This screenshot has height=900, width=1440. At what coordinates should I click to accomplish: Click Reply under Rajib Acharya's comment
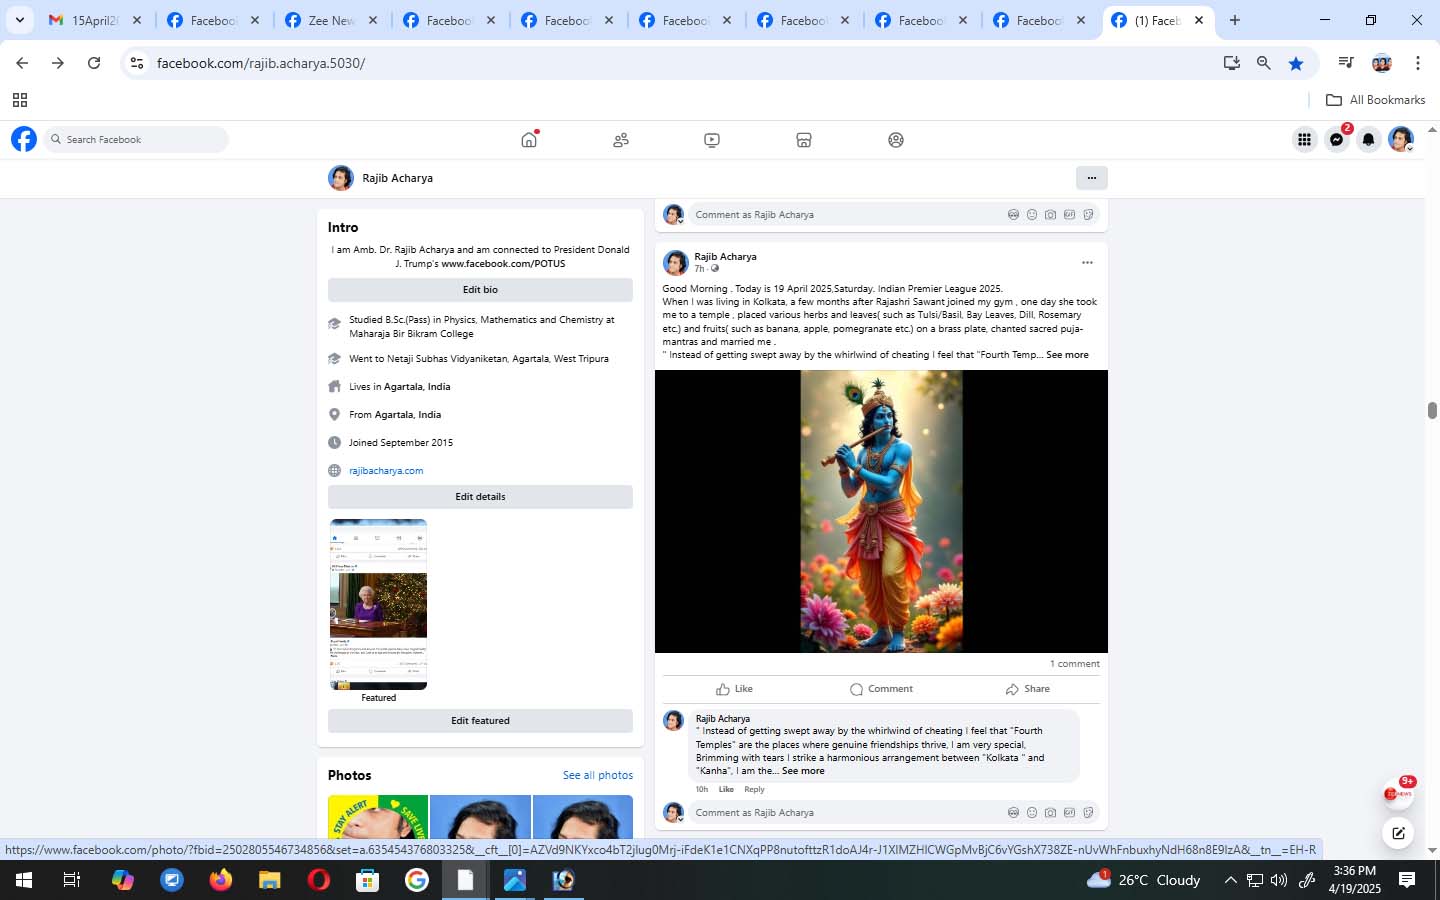(754, 790)
